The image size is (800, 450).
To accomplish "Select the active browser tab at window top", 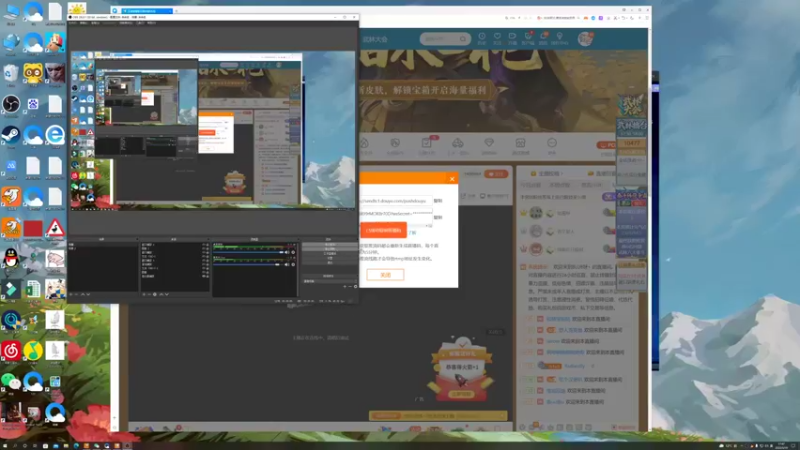I will [146, 11].
